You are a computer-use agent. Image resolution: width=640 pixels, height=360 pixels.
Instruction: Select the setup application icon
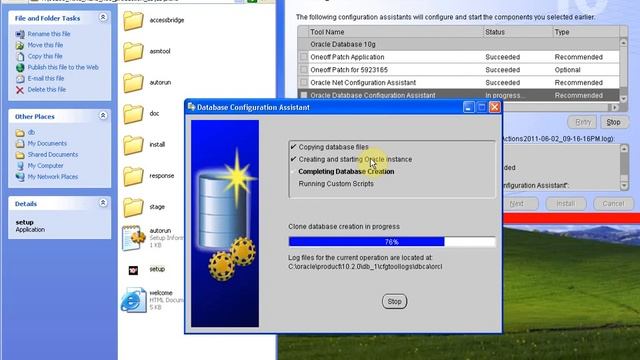(133, 270)
